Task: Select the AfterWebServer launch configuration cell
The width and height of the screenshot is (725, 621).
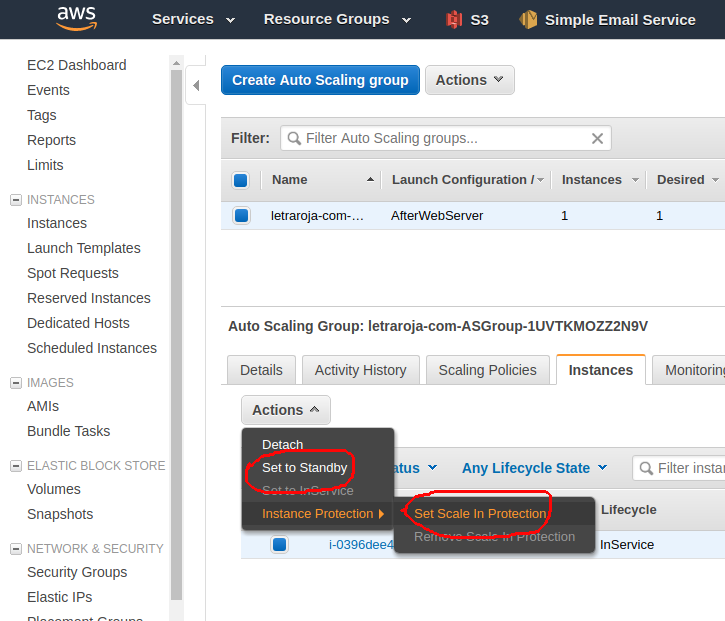Action: click(437, 215)
